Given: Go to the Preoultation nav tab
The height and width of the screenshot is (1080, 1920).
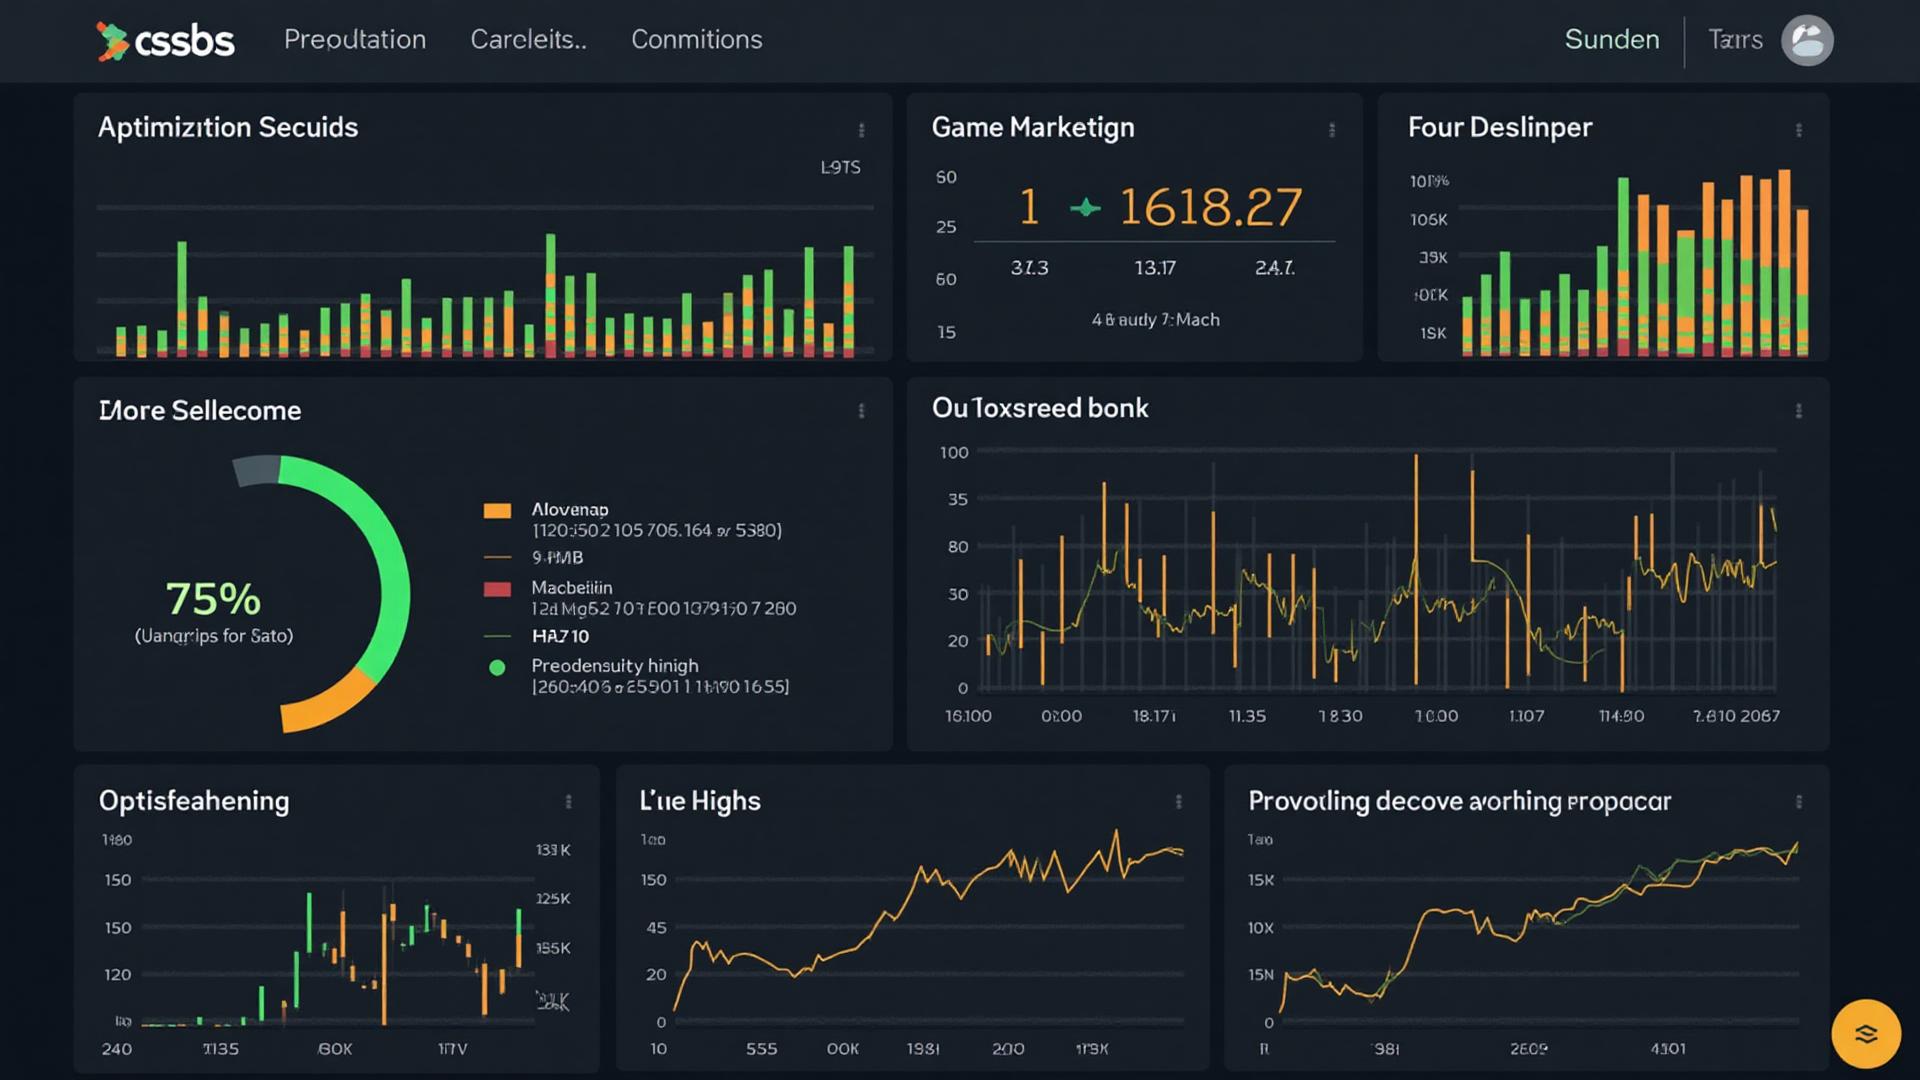Looking at the screenshot, I should point(354,40).
